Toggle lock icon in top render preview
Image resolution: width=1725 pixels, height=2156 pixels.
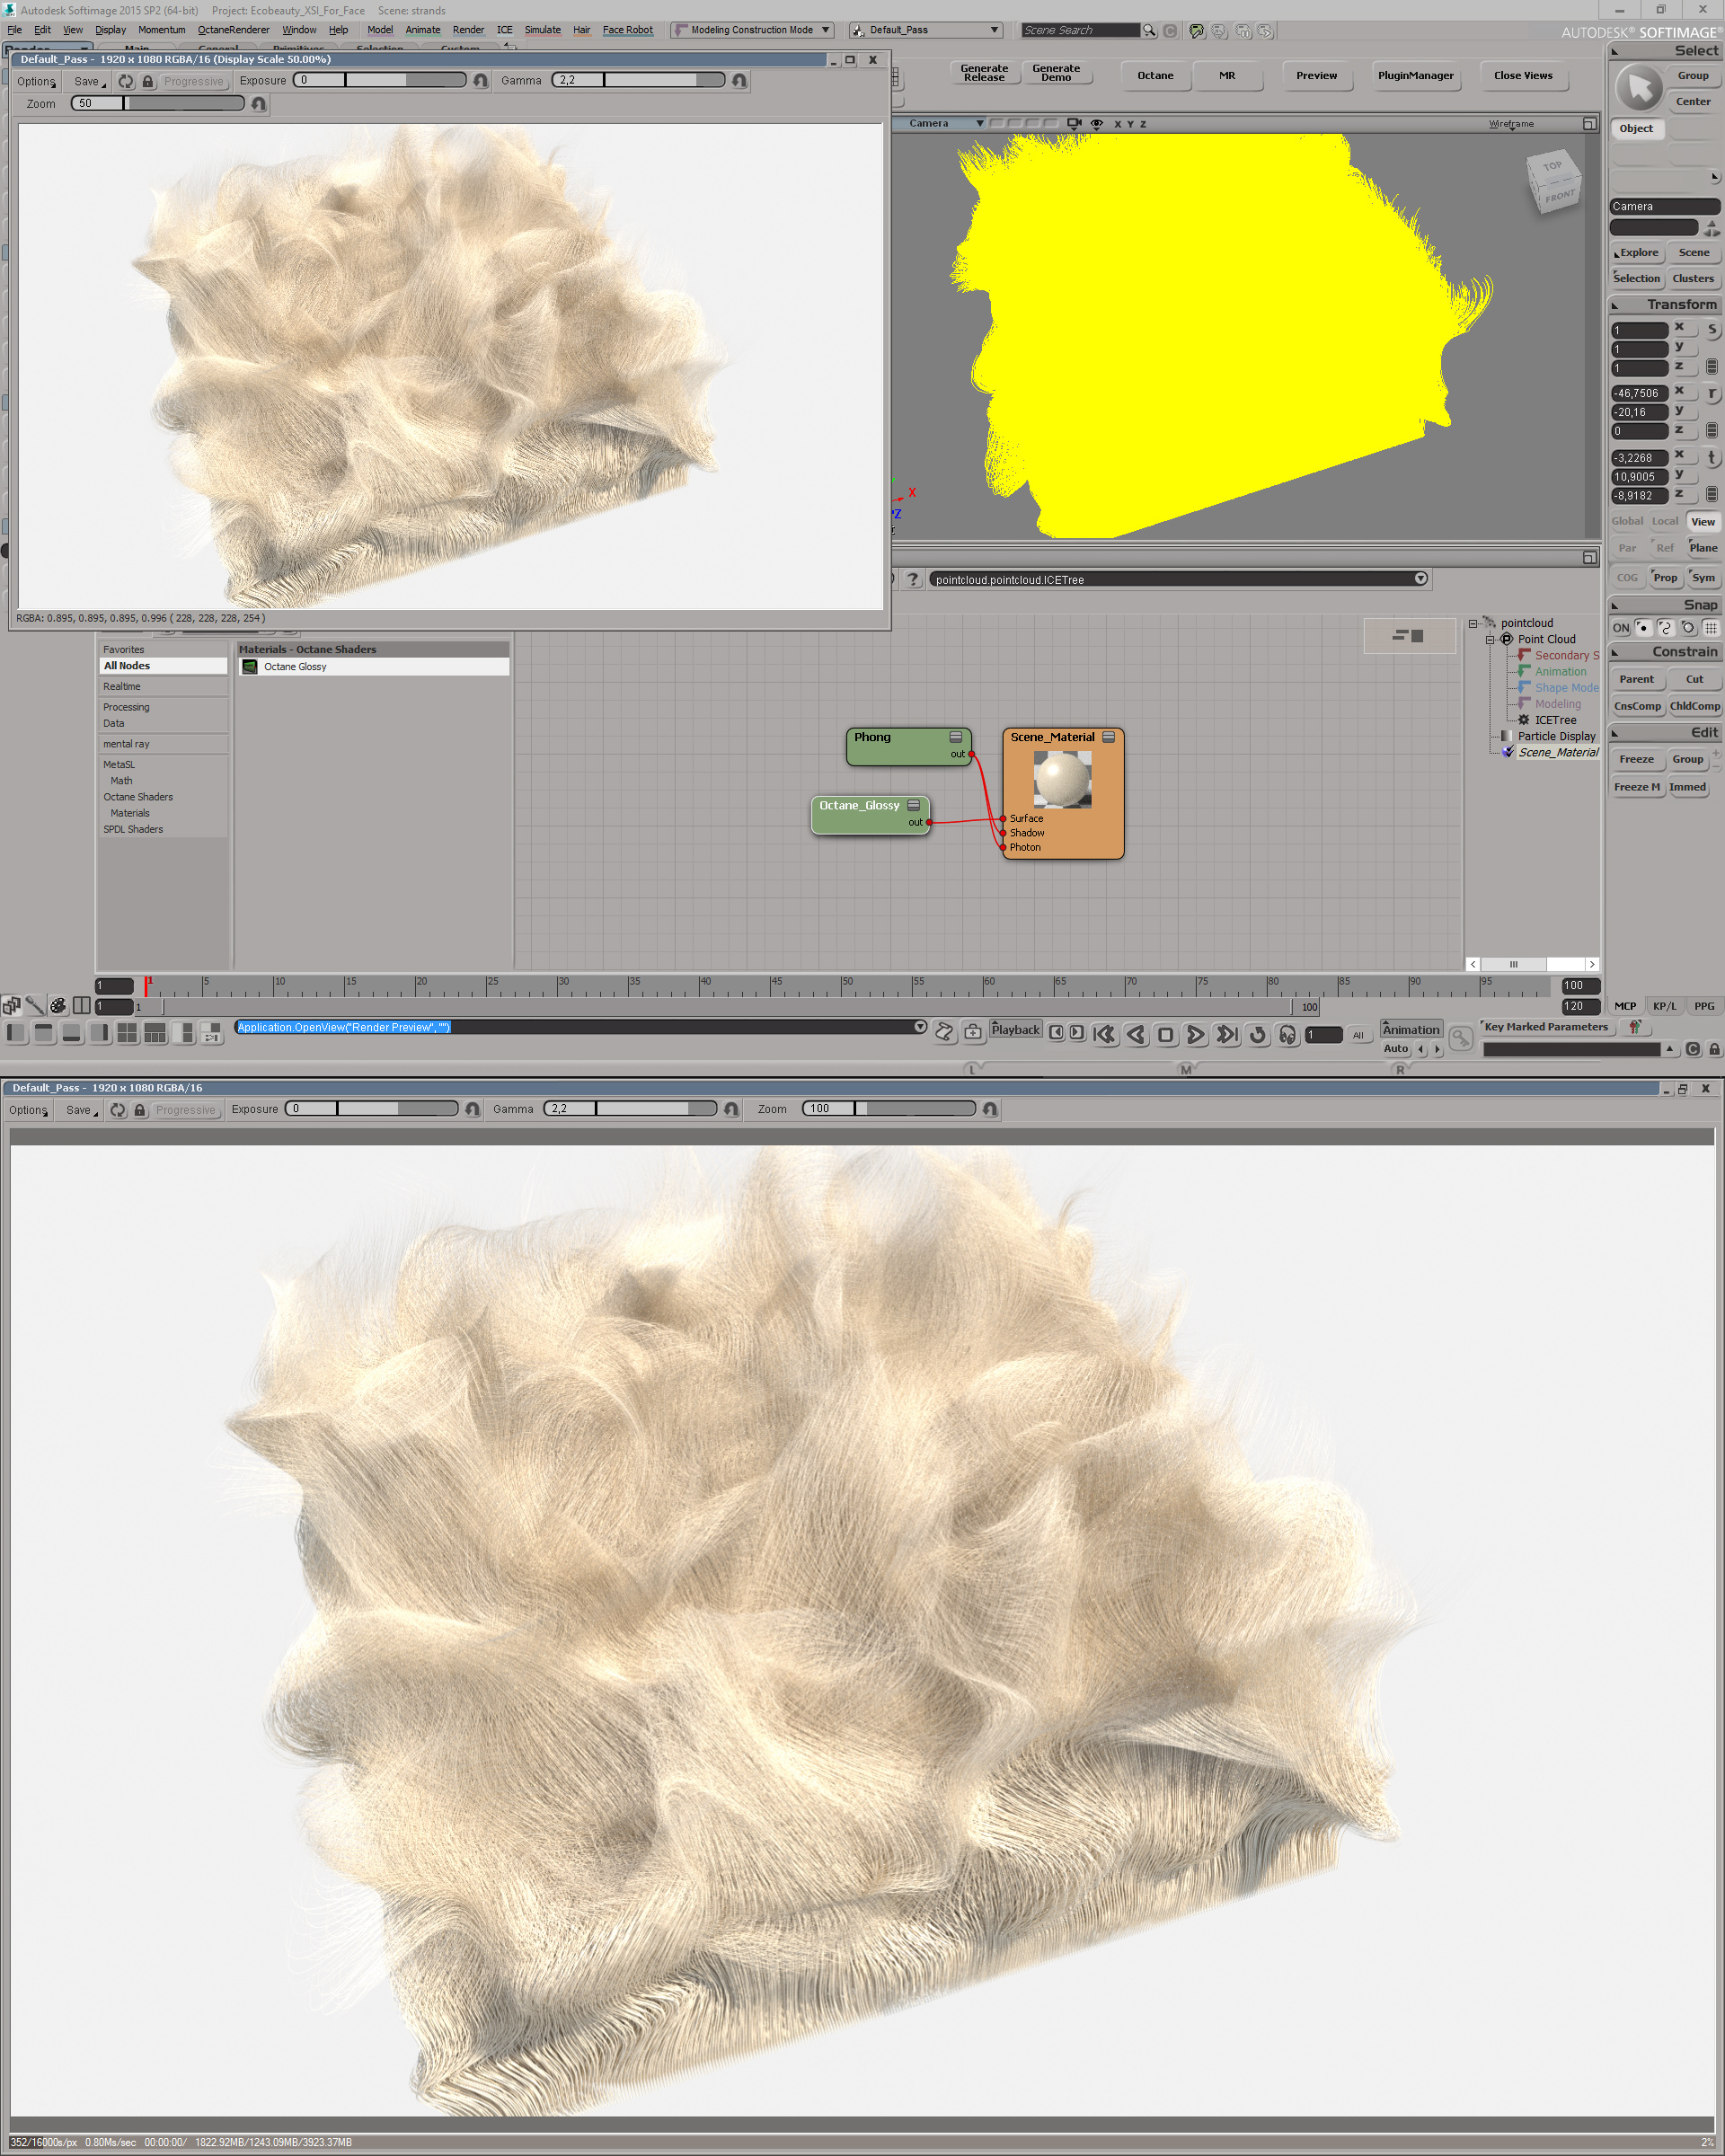click(148, 81)
